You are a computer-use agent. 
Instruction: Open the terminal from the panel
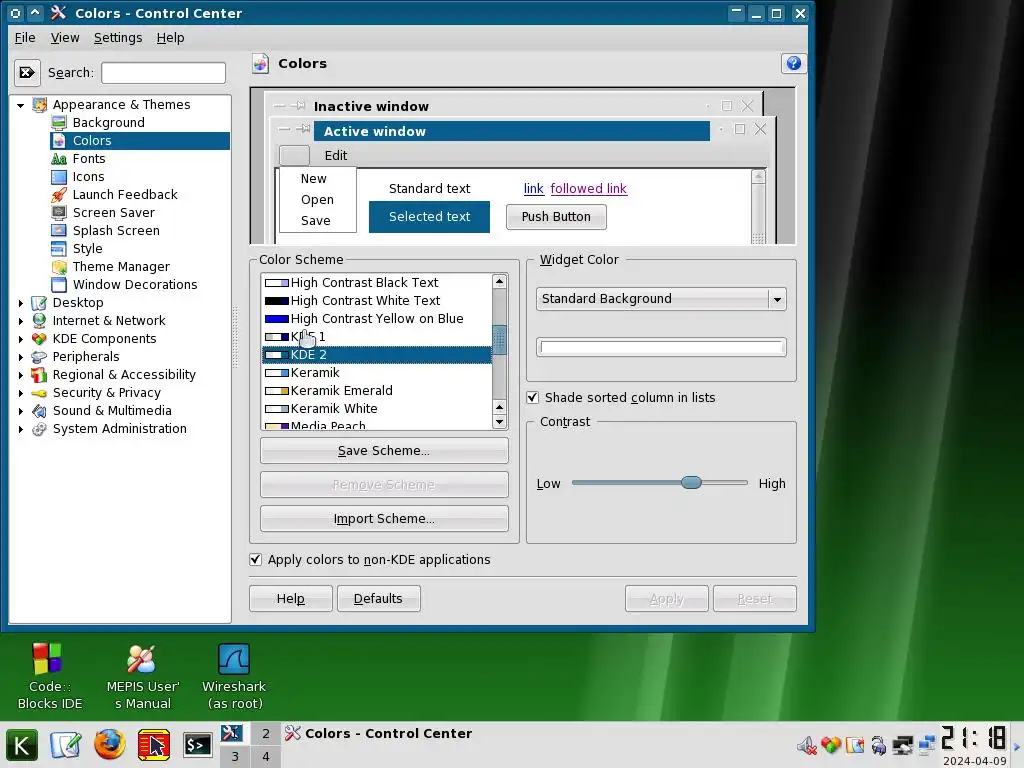197,745
